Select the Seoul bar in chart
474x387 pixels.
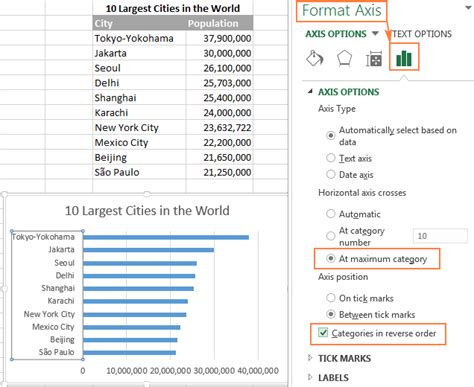point(140,263)
